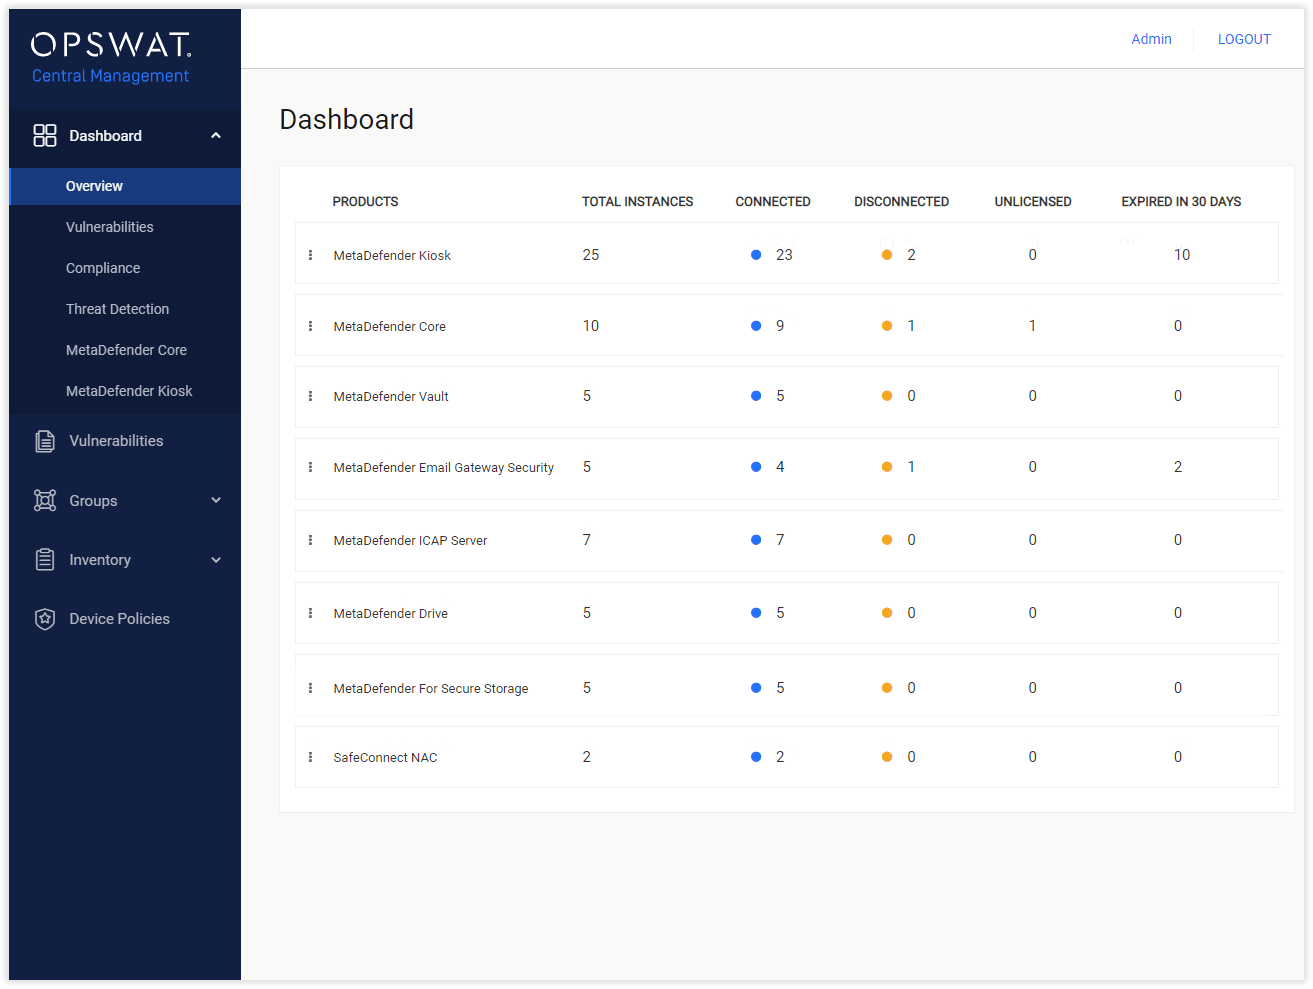This screenshot has height=989, width=1313.
Task: Click the Vulnerabilities document icon in sidebar
Action: tap(45, 441)
